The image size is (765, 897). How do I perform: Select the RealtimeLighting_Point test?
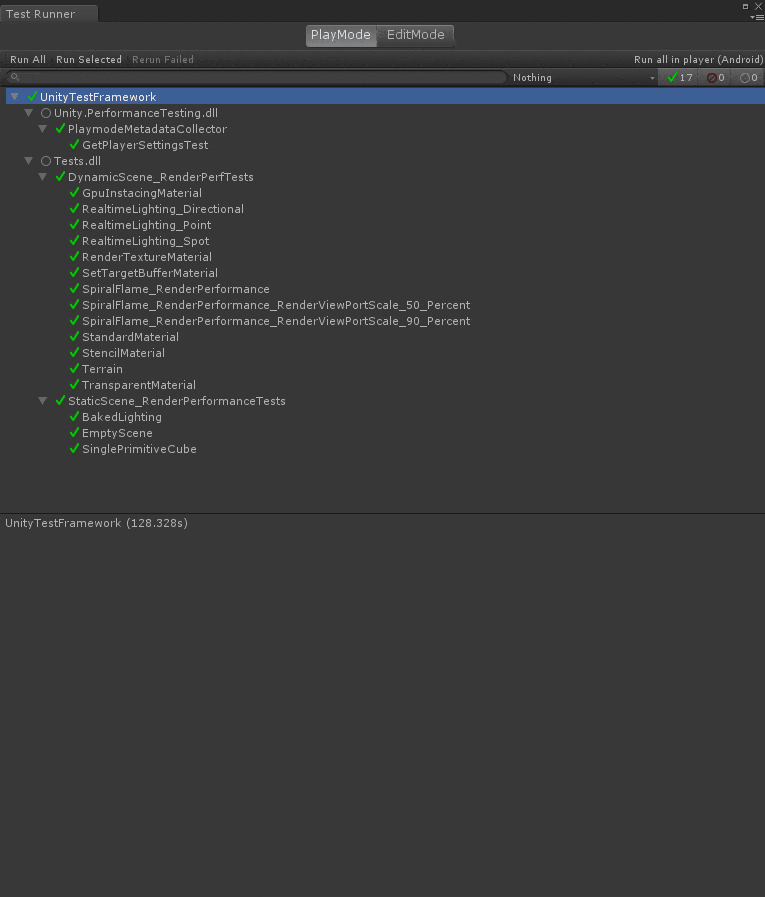pos(146,225)
